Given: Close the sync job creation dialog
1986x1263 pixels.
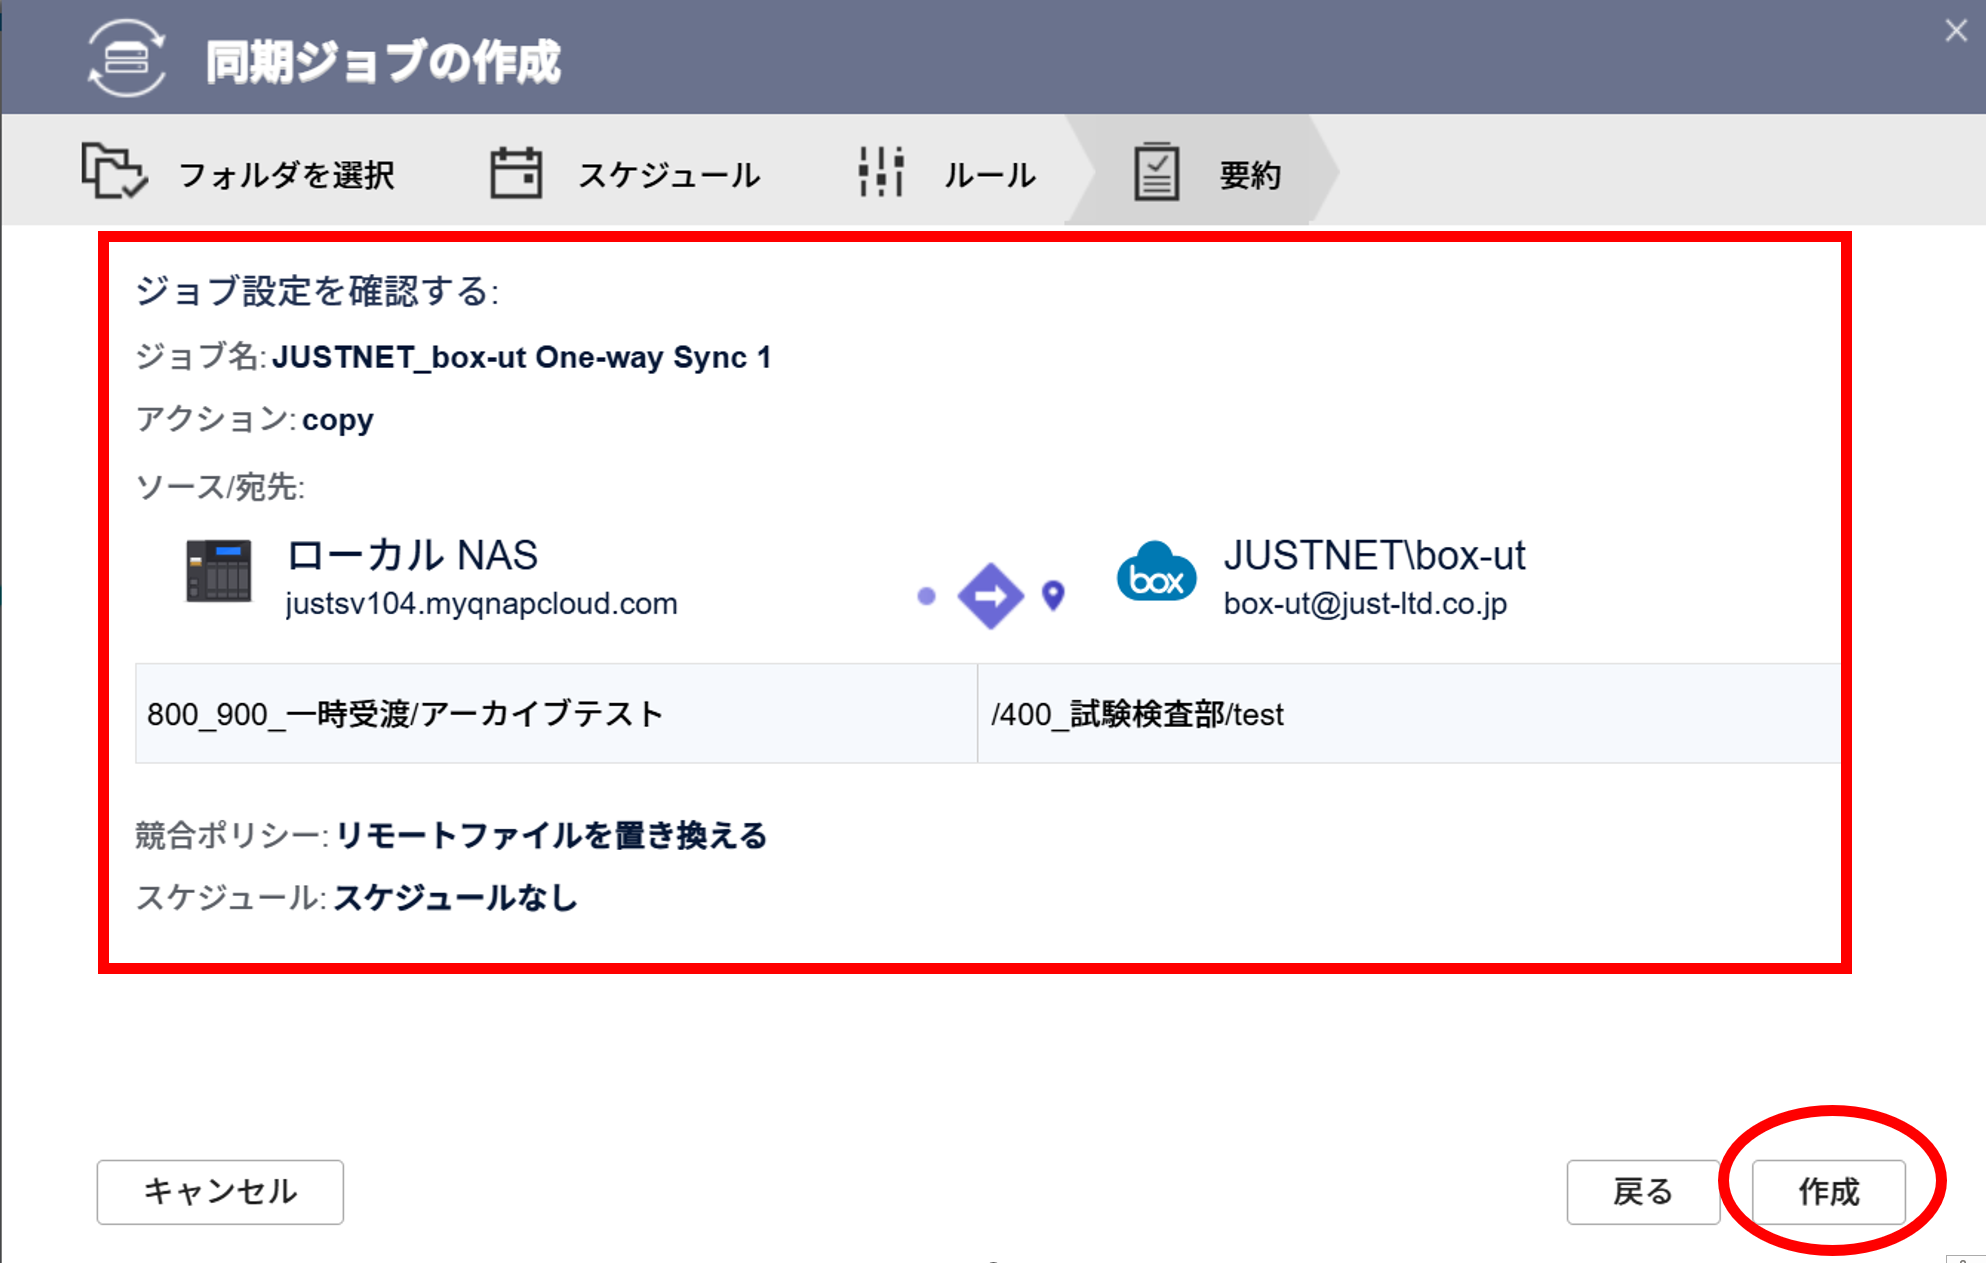Looking at the screenshot, I should [1956, 31].
